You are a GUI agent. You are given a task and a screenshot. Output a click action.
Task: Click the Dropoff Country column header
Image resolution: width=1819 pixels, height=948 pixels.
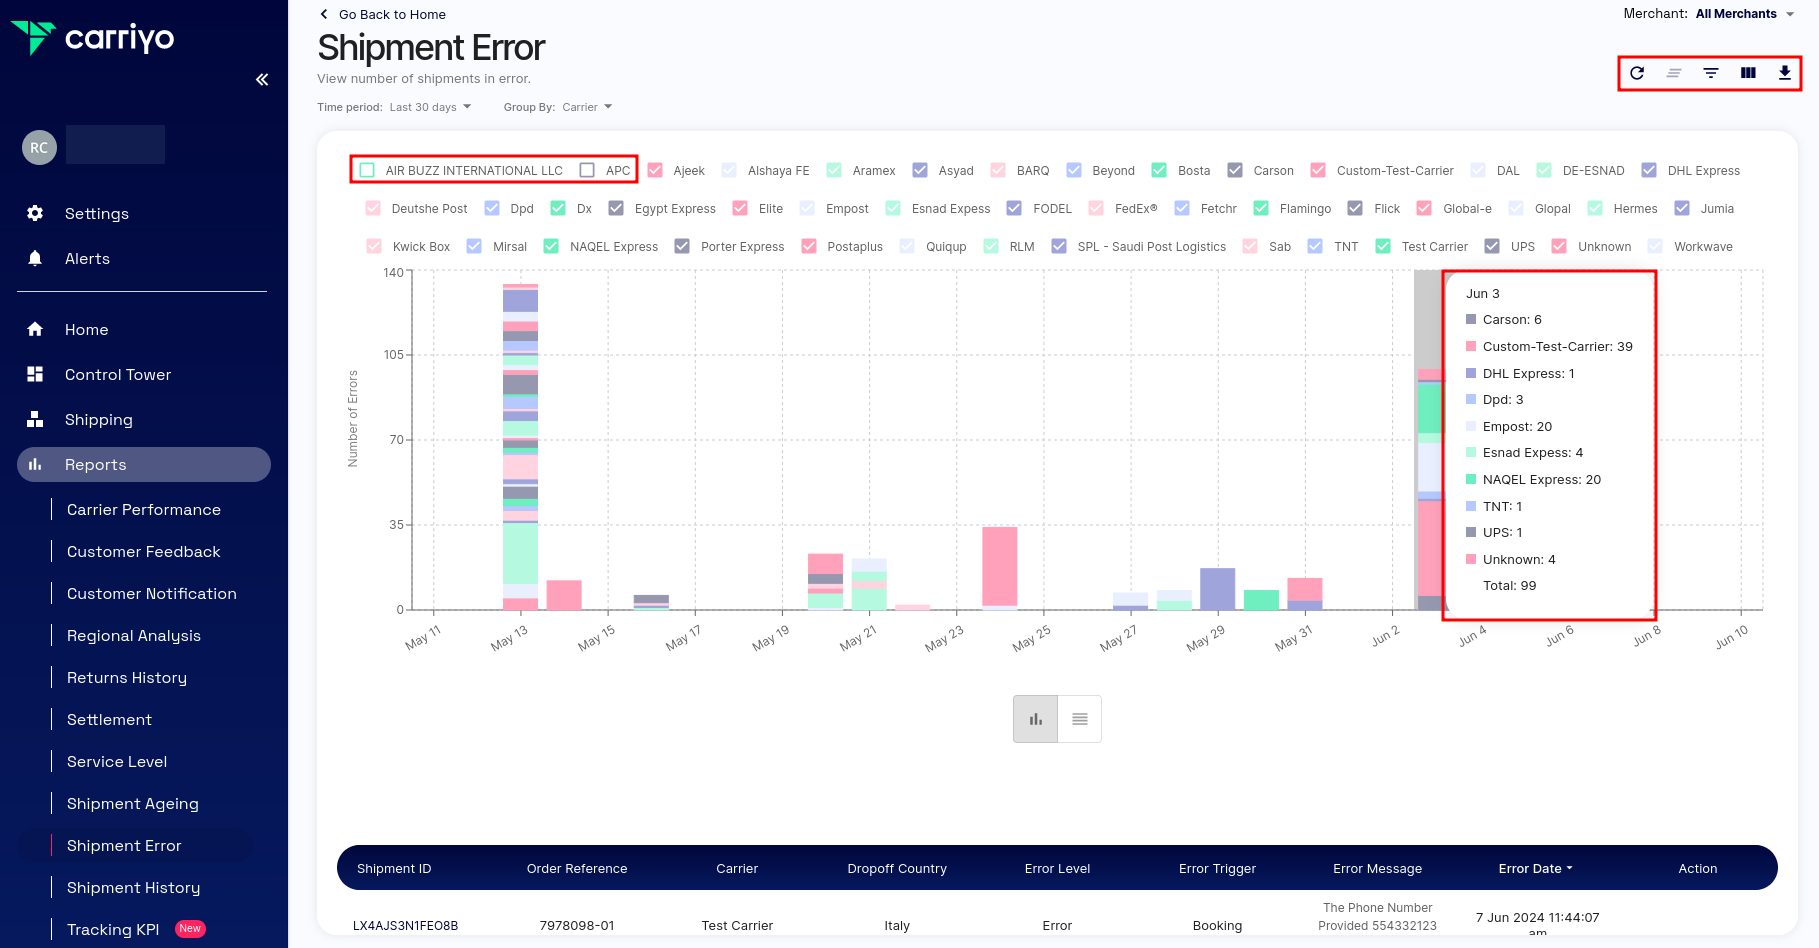(x=897, y=868)
